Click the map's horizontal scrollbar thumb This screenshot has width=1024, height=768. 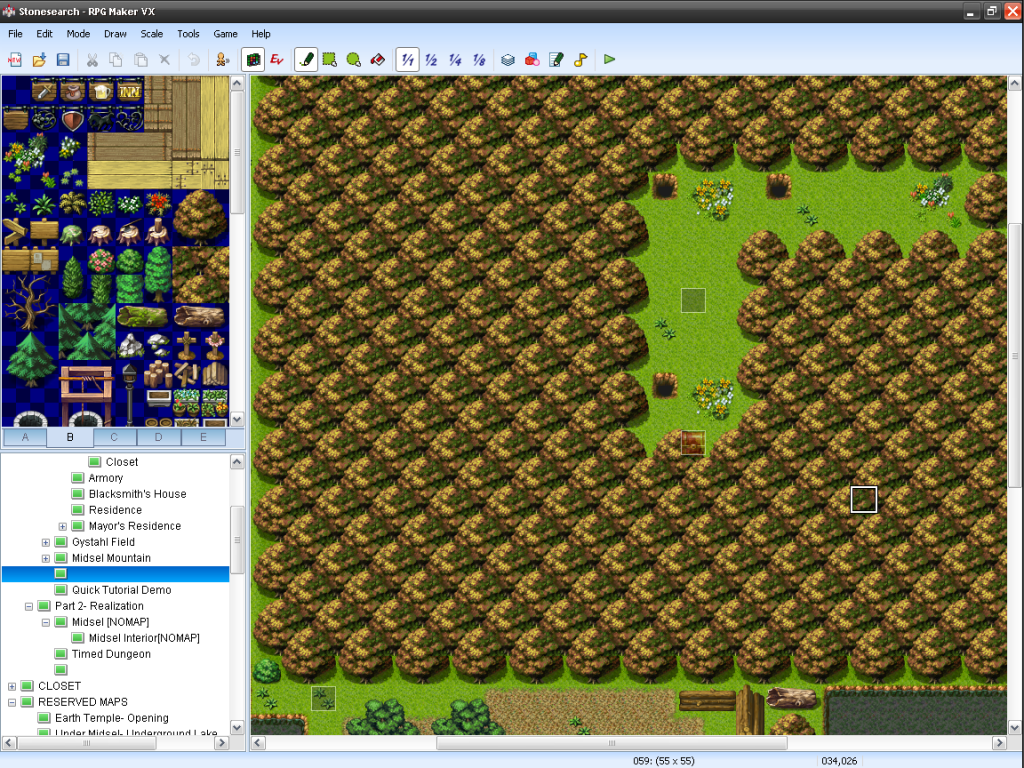tap(612, 743)
